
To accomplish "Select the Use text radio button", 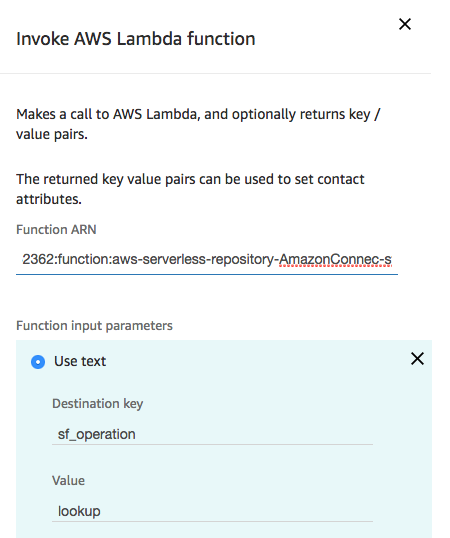I will 38,362.
